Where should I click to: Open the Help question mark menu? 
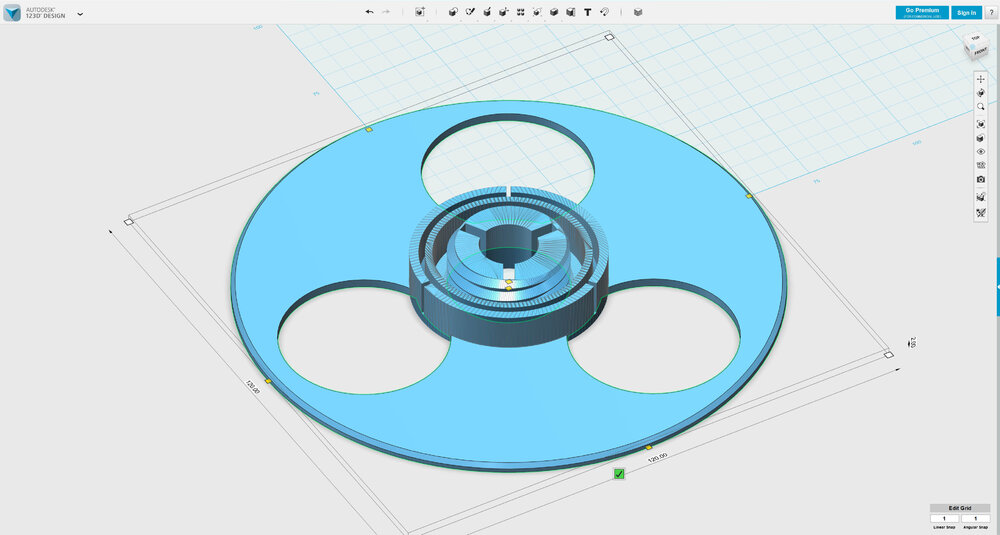click(x=990, y=12)
